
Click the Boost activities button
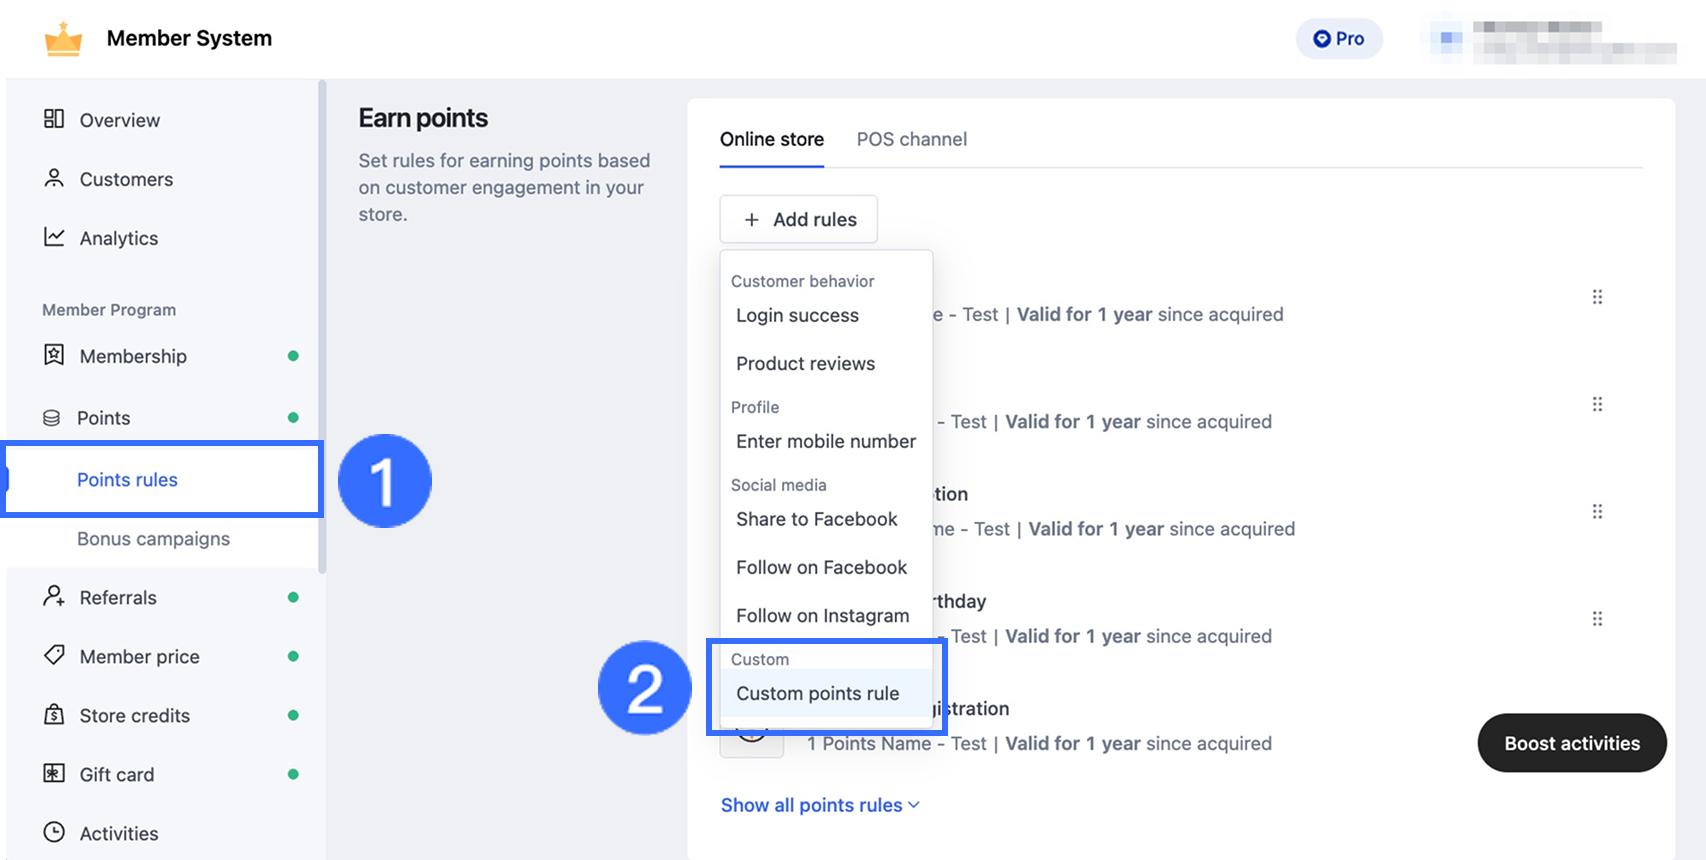pyautogui.click(x=1571, y=743)
